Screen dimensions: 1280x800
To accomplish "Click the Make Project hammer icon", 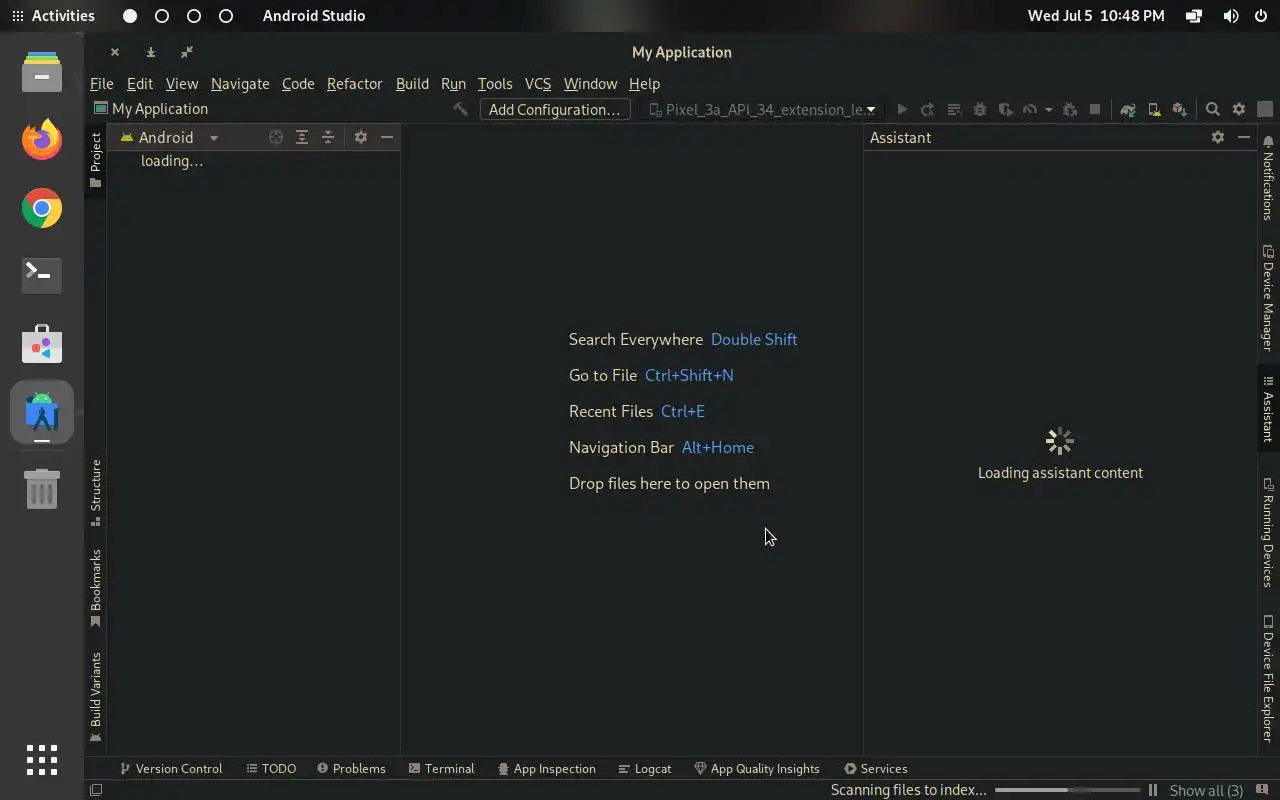I will (x=460, y=109).
